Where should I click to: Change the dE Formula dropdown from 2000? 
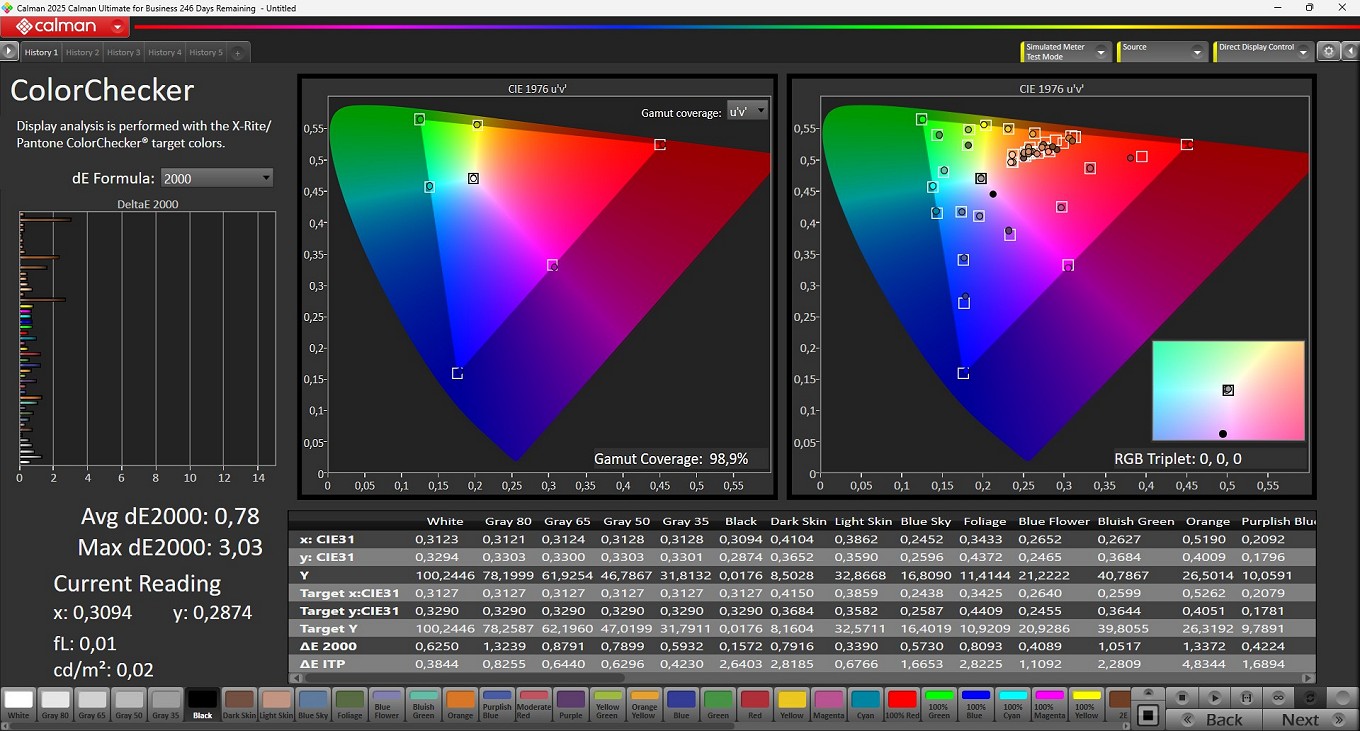click(217, 178)
